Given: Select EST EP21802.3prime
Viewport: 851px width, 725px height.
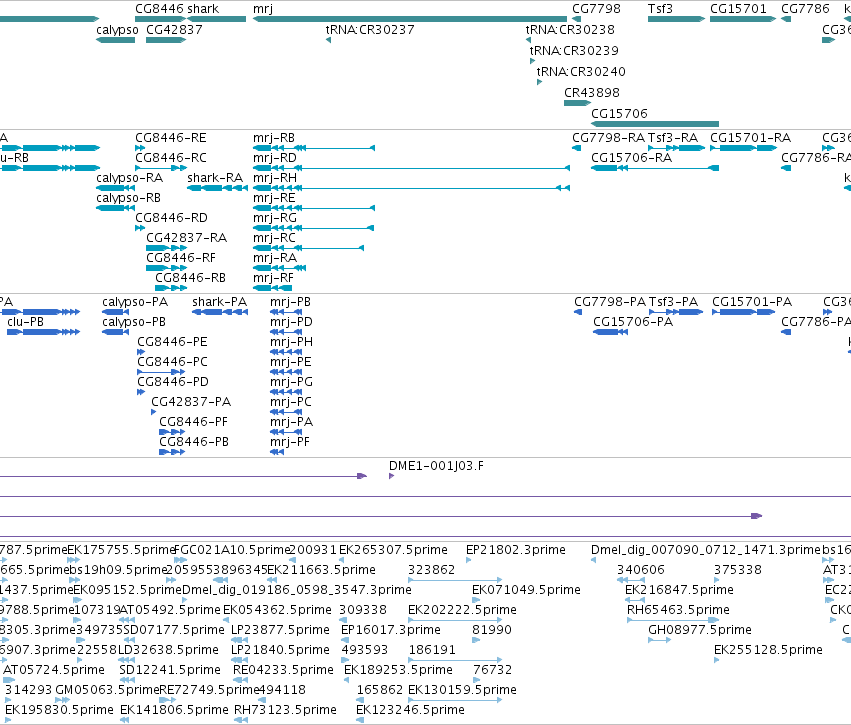Looking at the screenshot, I should point(469,560).
